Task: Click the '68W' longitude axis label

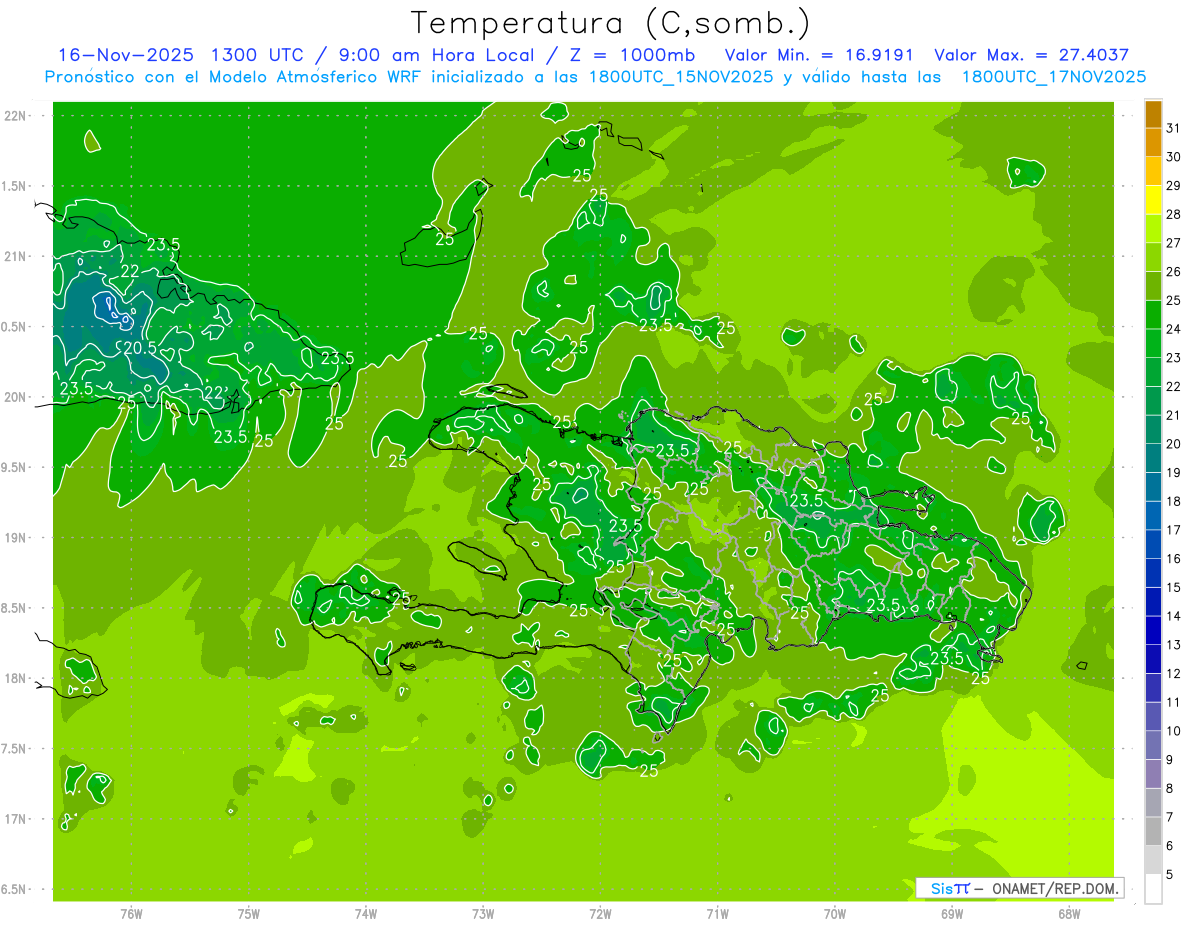Action: tap(1069, 914)
